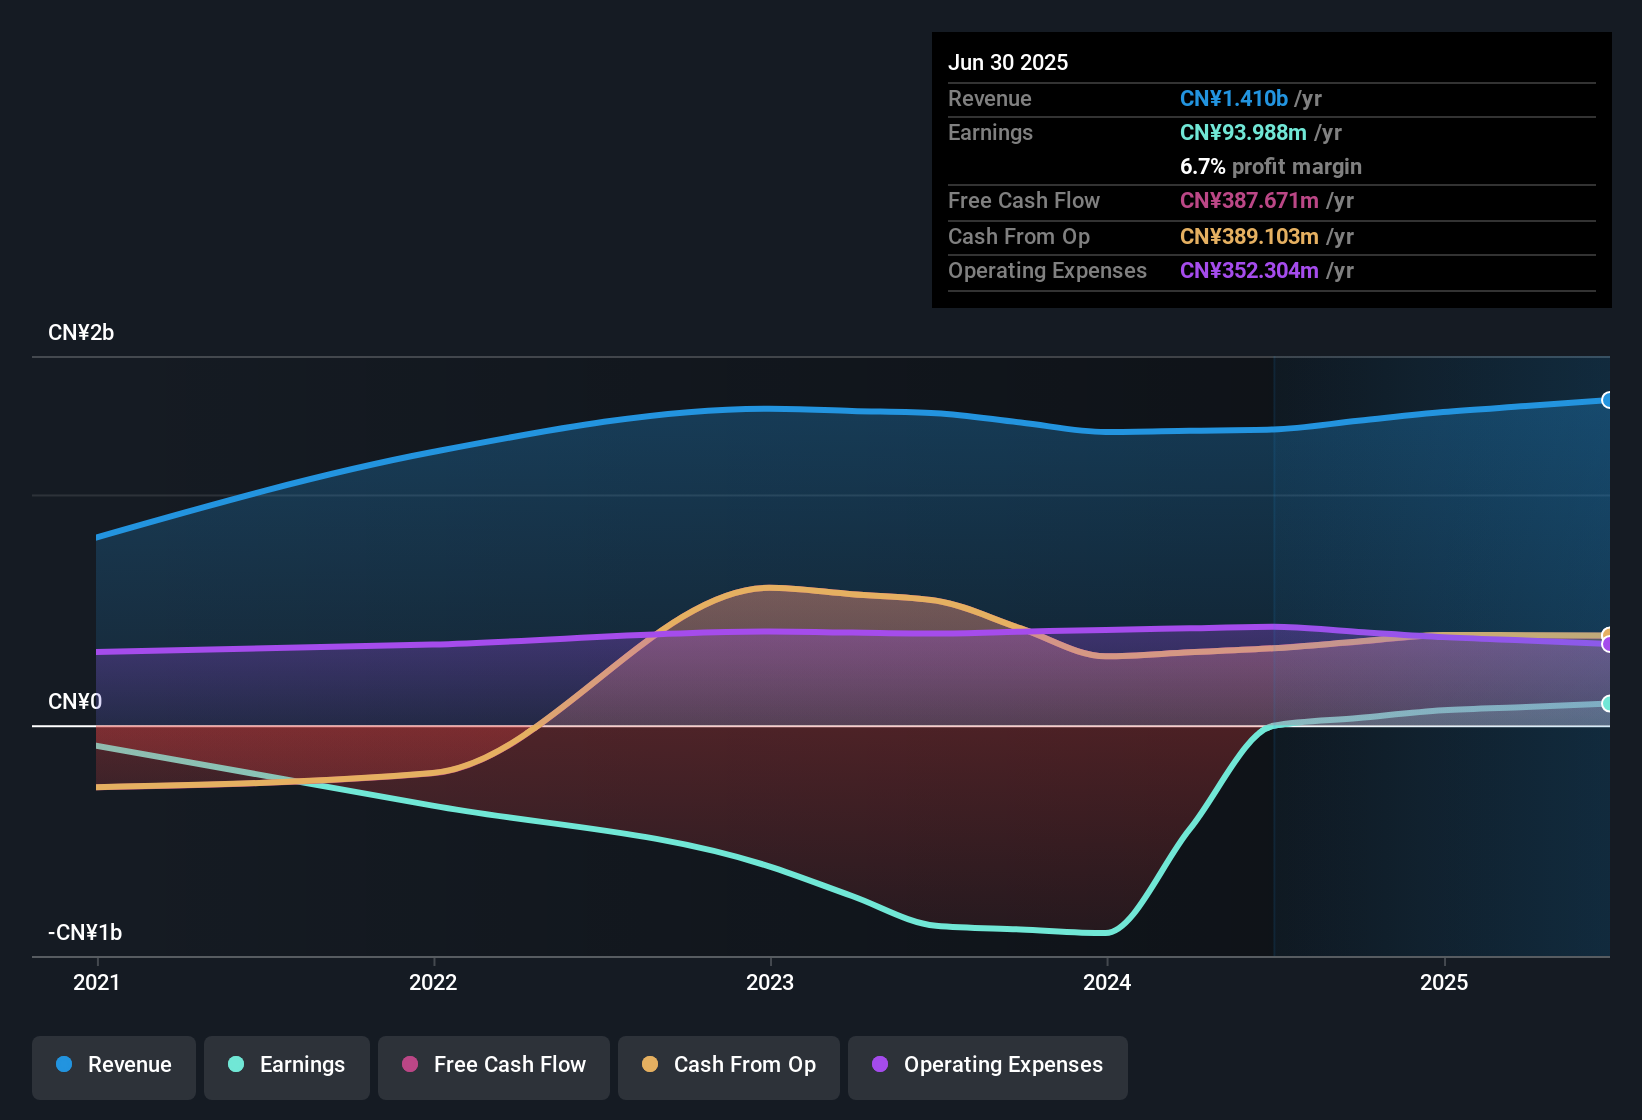Click the CN¥389.103m cash from op value
The height and width of the screenshot is (1120, 1642).
[x=1249, y=237]
